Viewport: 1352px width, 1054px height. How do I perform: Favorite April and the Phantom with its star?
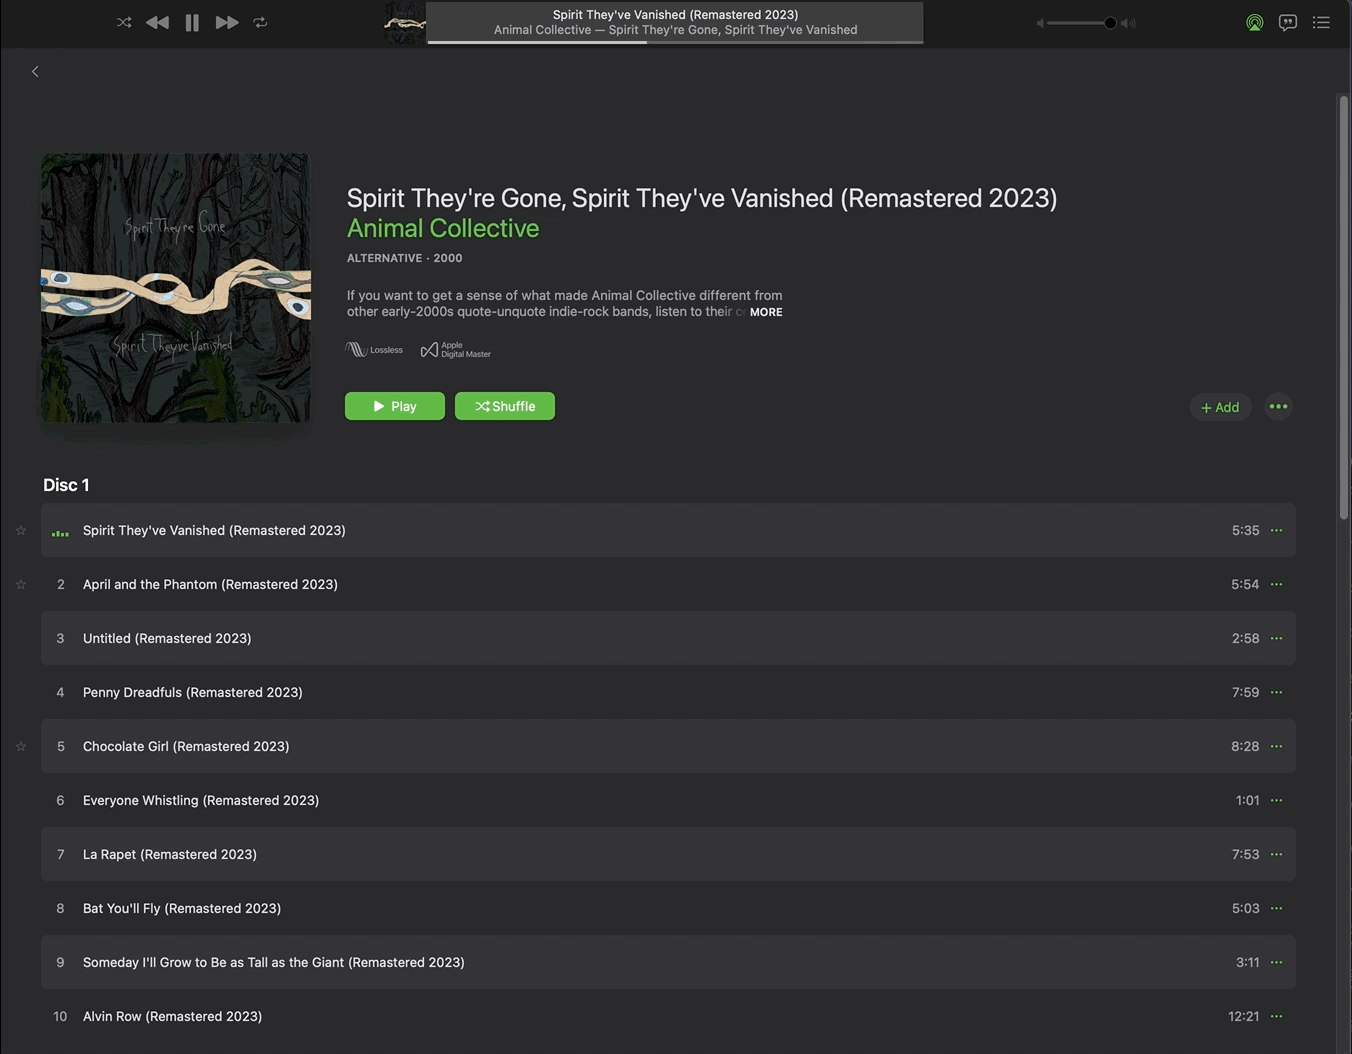point(21,584)
